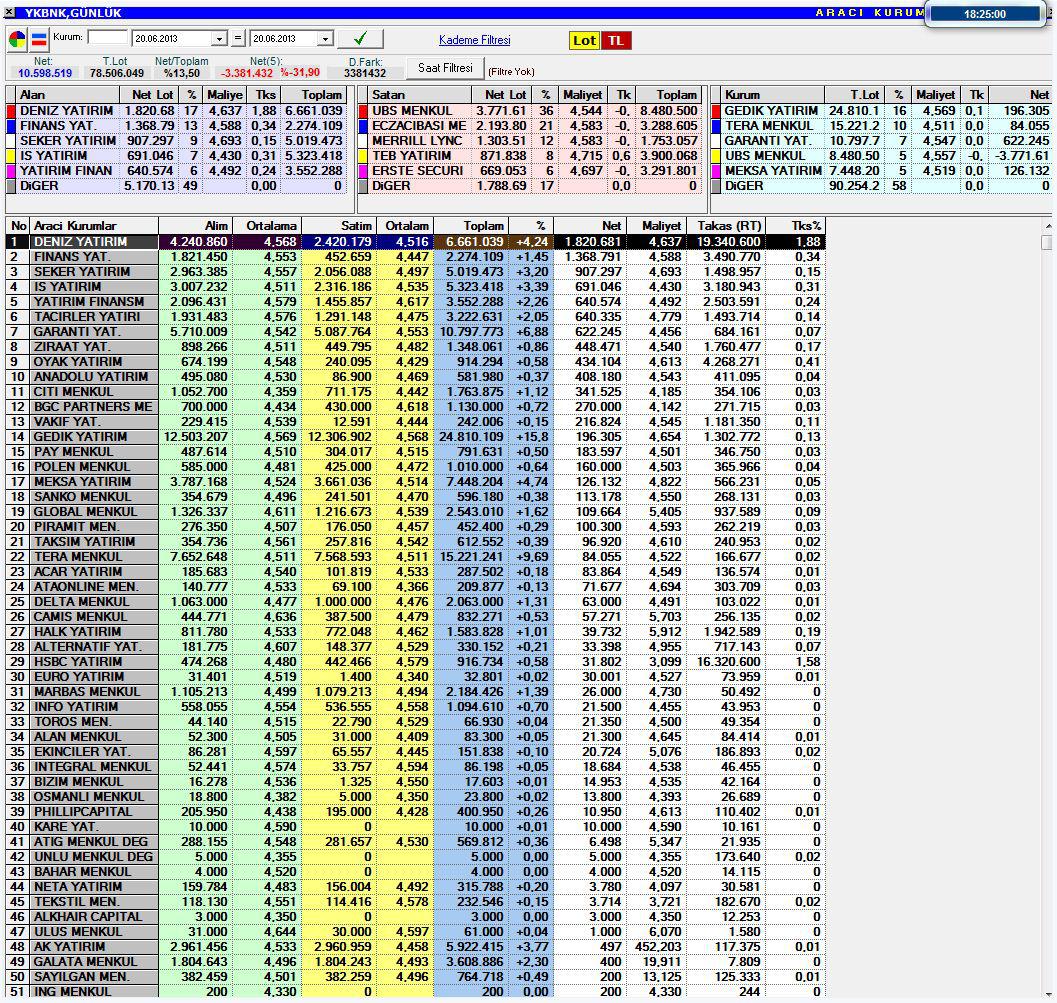Image resolution: width=1057 pixels, height=1003 pixels.
Task: Open the start date dropdown arrow
Action: pyautogui.click(x=219, y=39)
